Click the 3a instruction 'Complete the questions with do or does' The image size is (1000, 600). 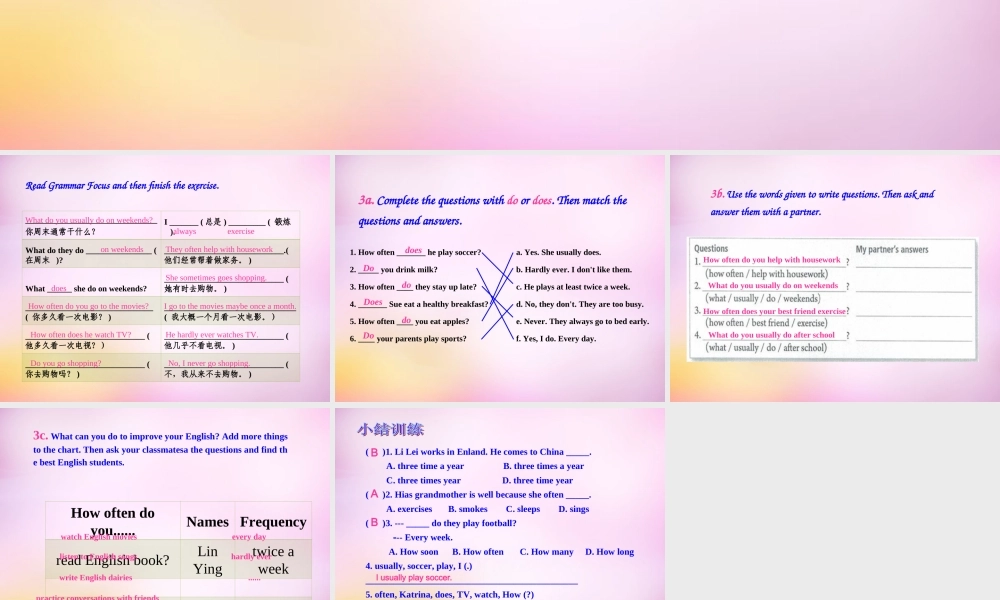click(492, 210)
